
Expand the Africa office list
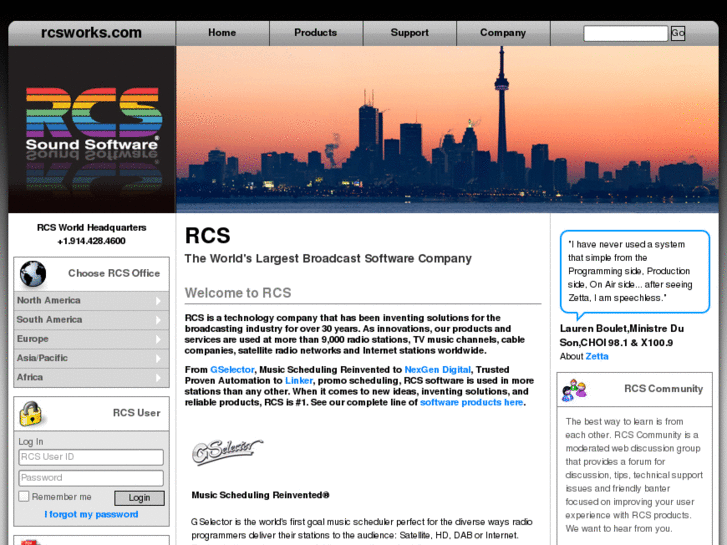coord(91,377)
